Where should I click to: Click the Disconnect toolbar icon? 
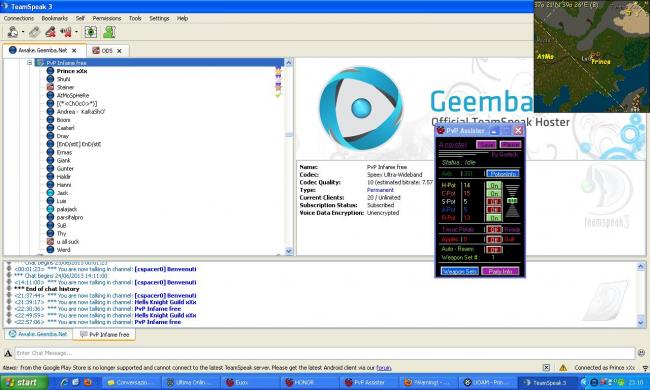point(34,32)
